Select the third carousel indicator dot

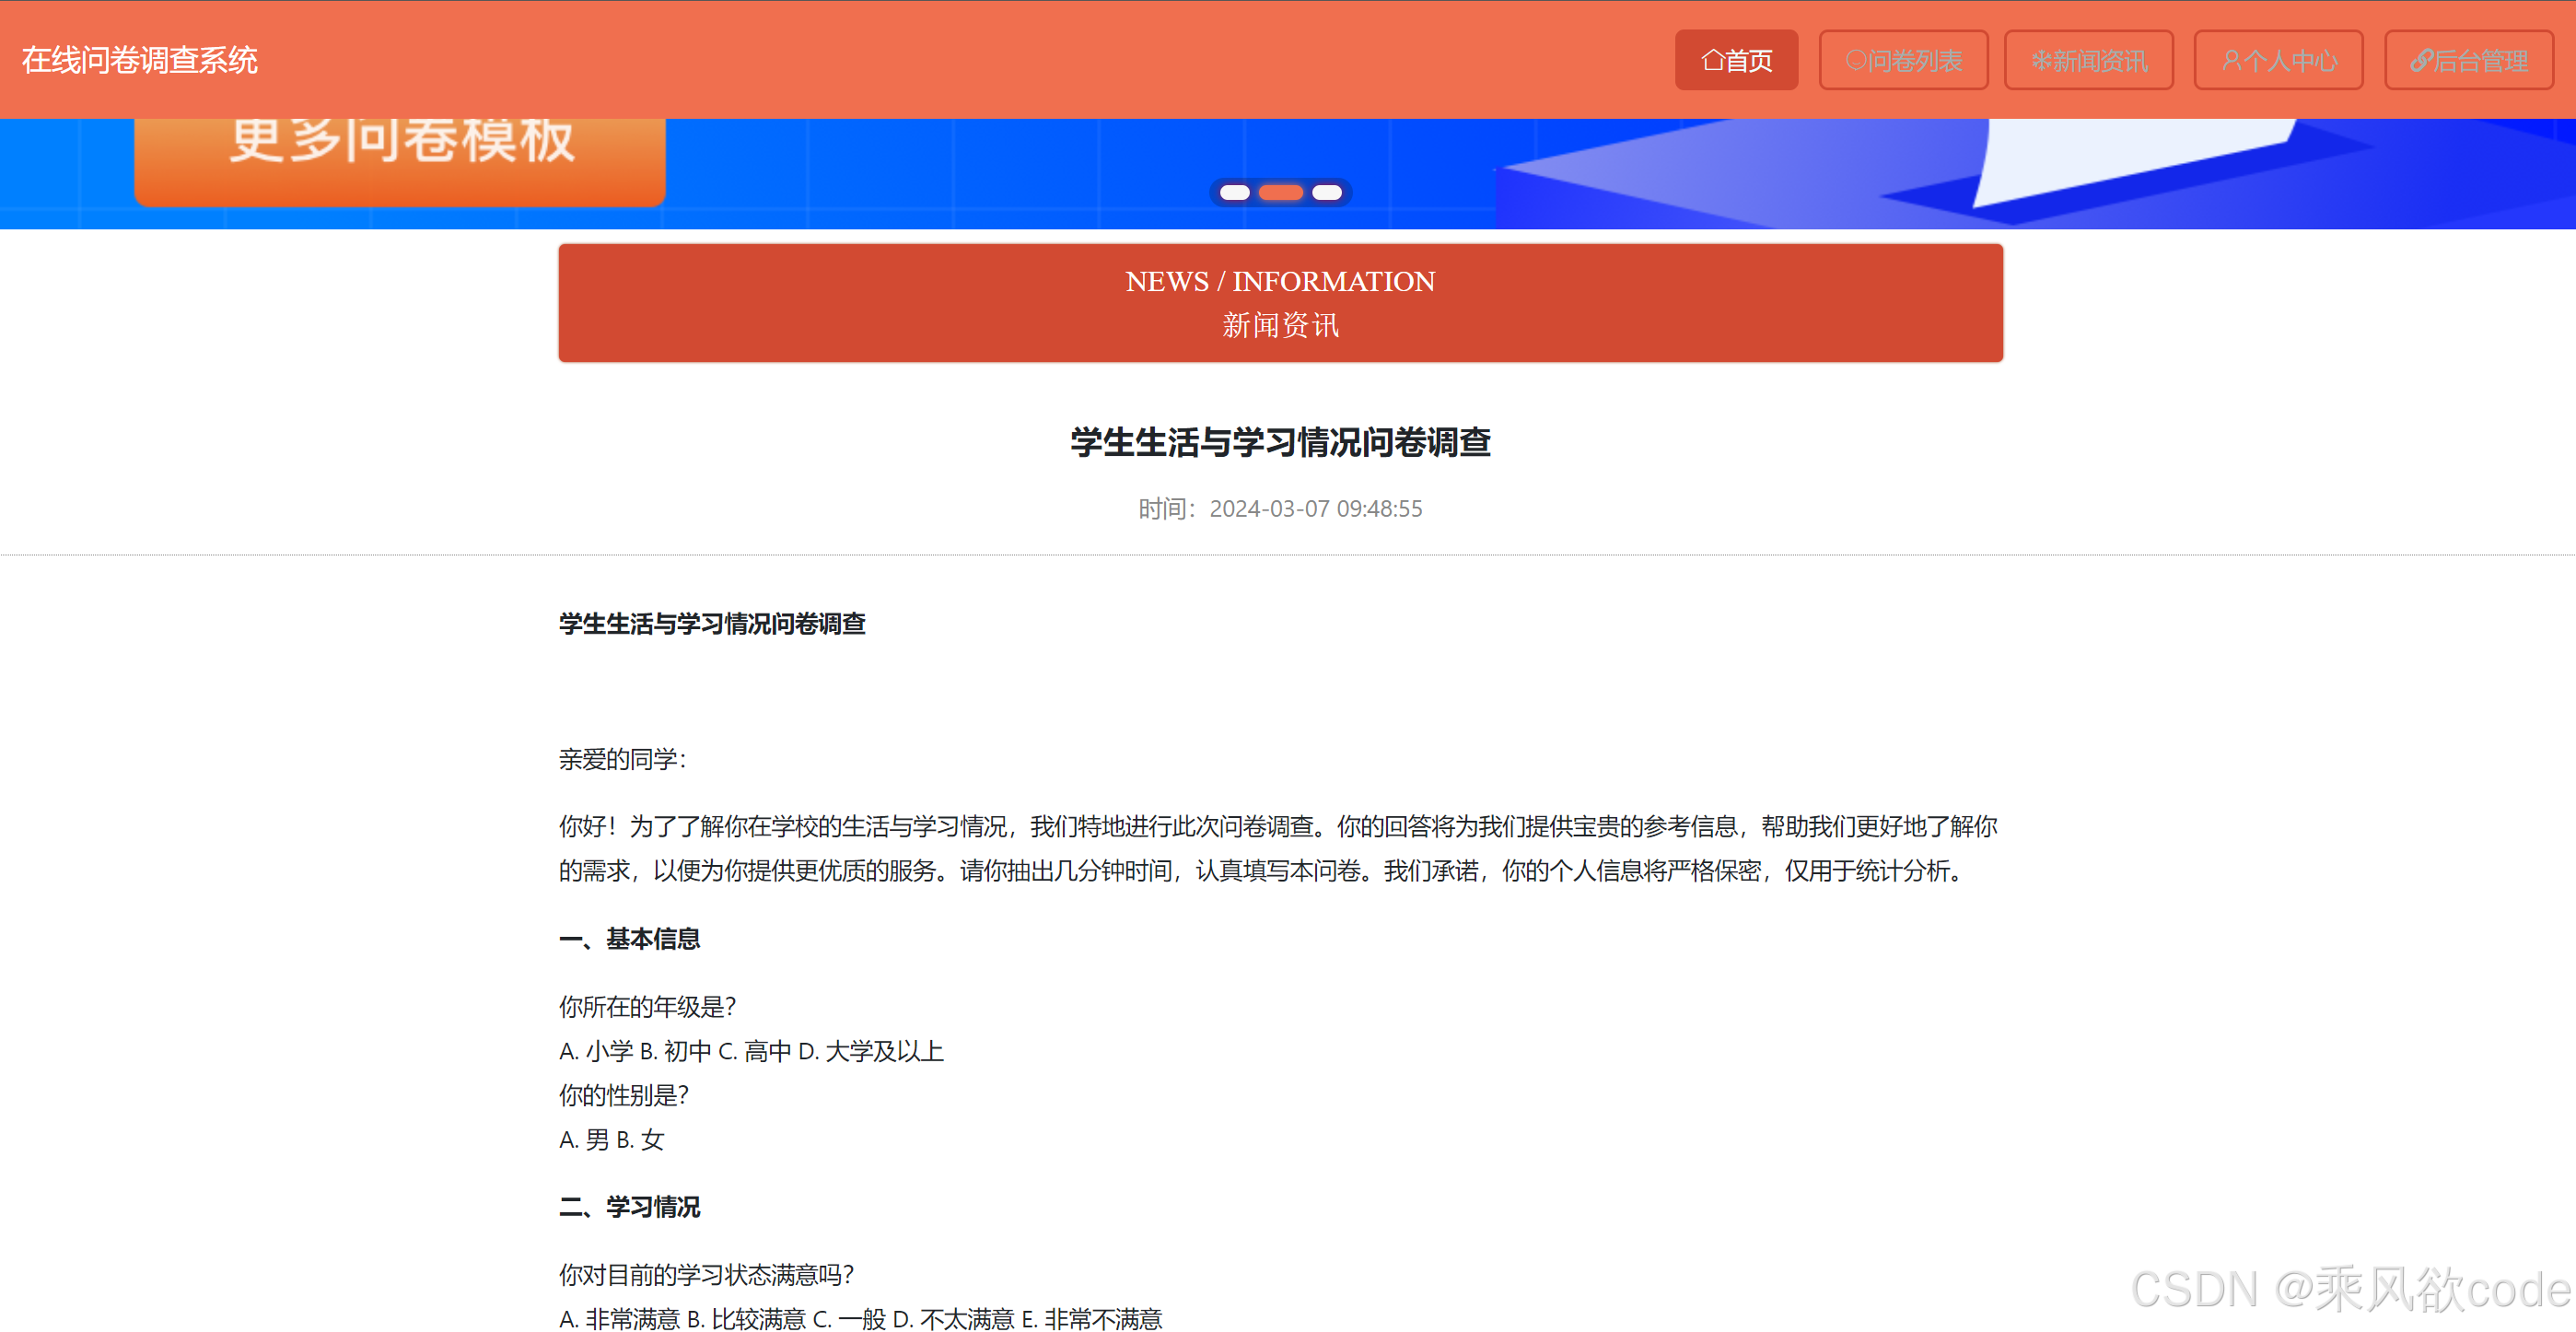coord(1327,193)
